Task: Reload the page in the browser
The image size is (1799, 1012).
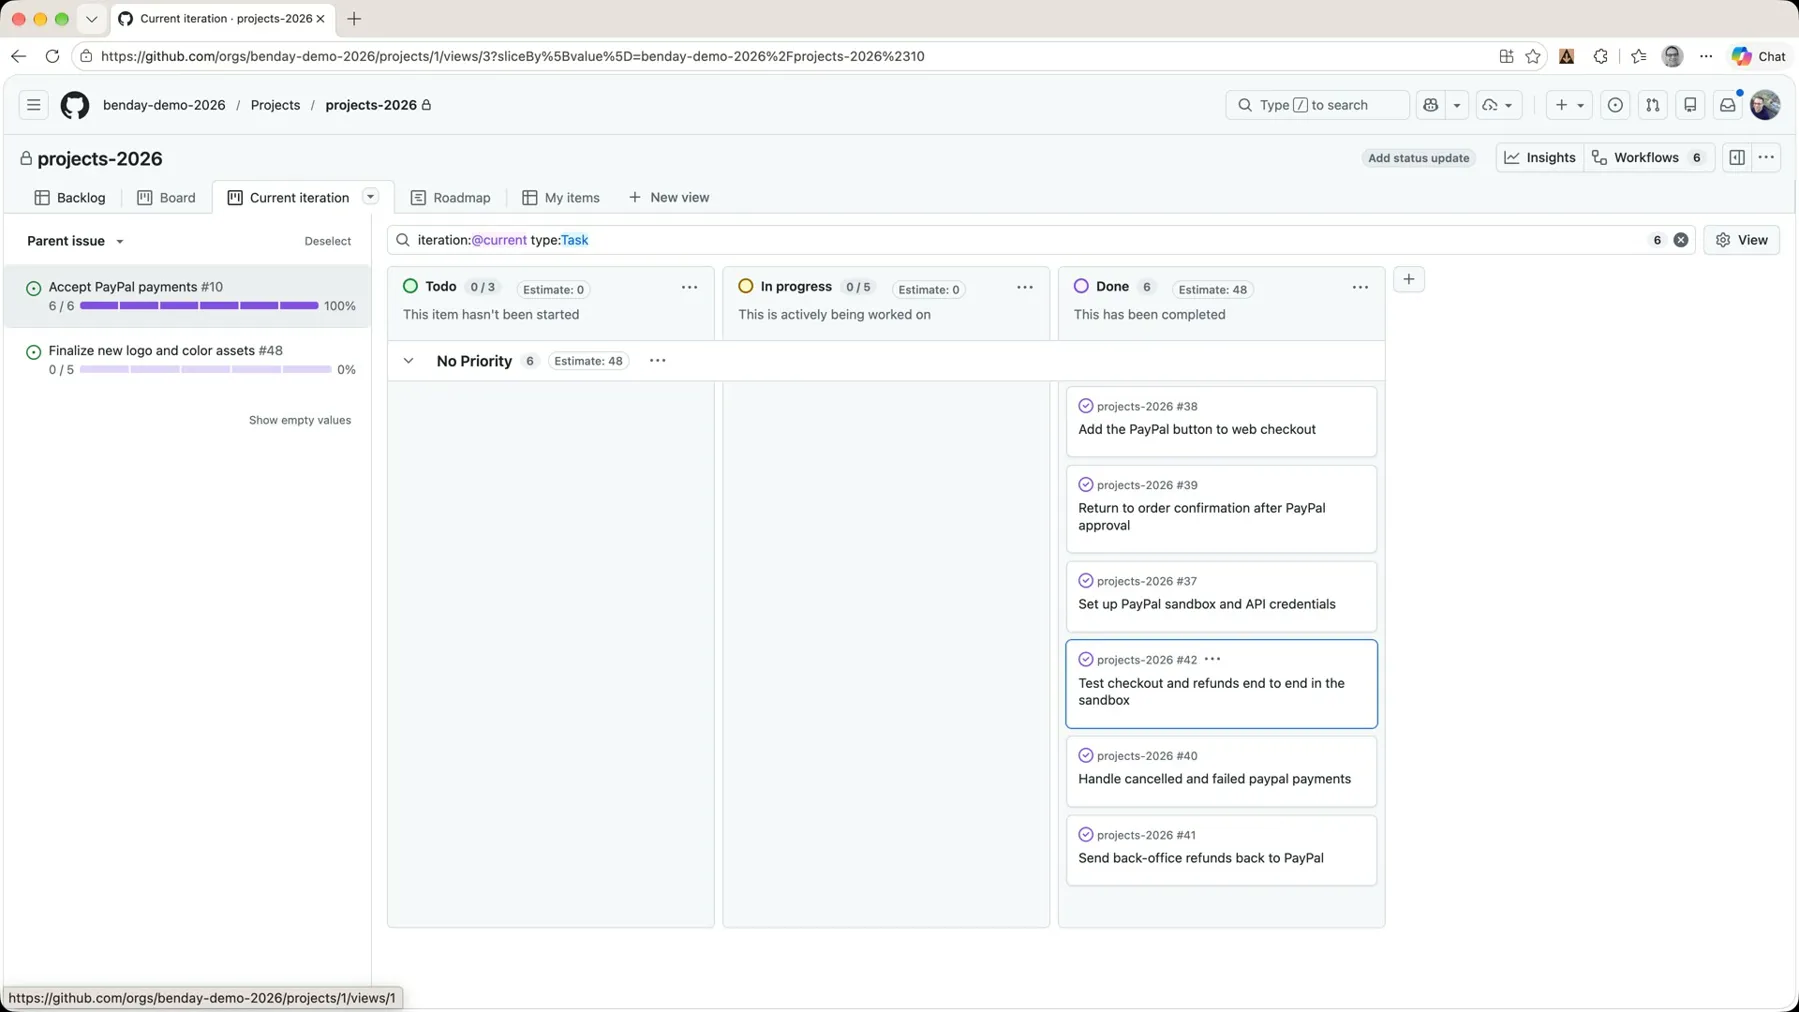Action: 52,56
